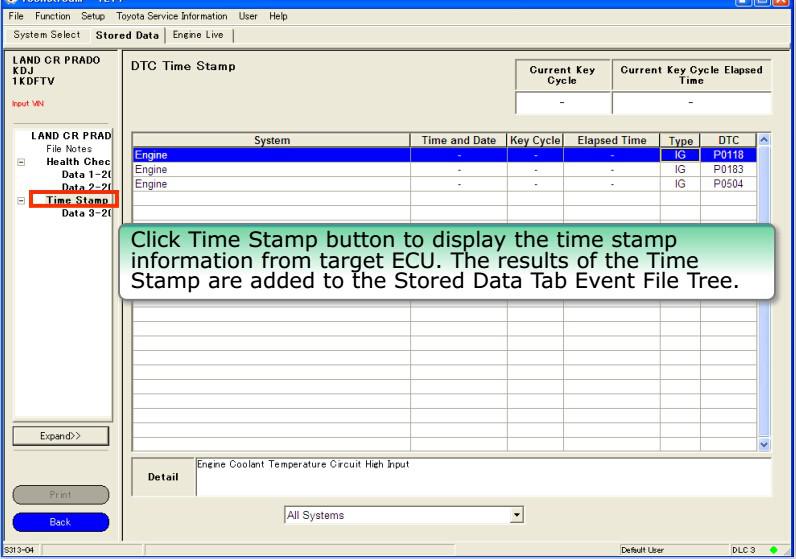This screenshot has width=796, height=559.
Task: Open the File menu
Action: [x=16, y=16]
